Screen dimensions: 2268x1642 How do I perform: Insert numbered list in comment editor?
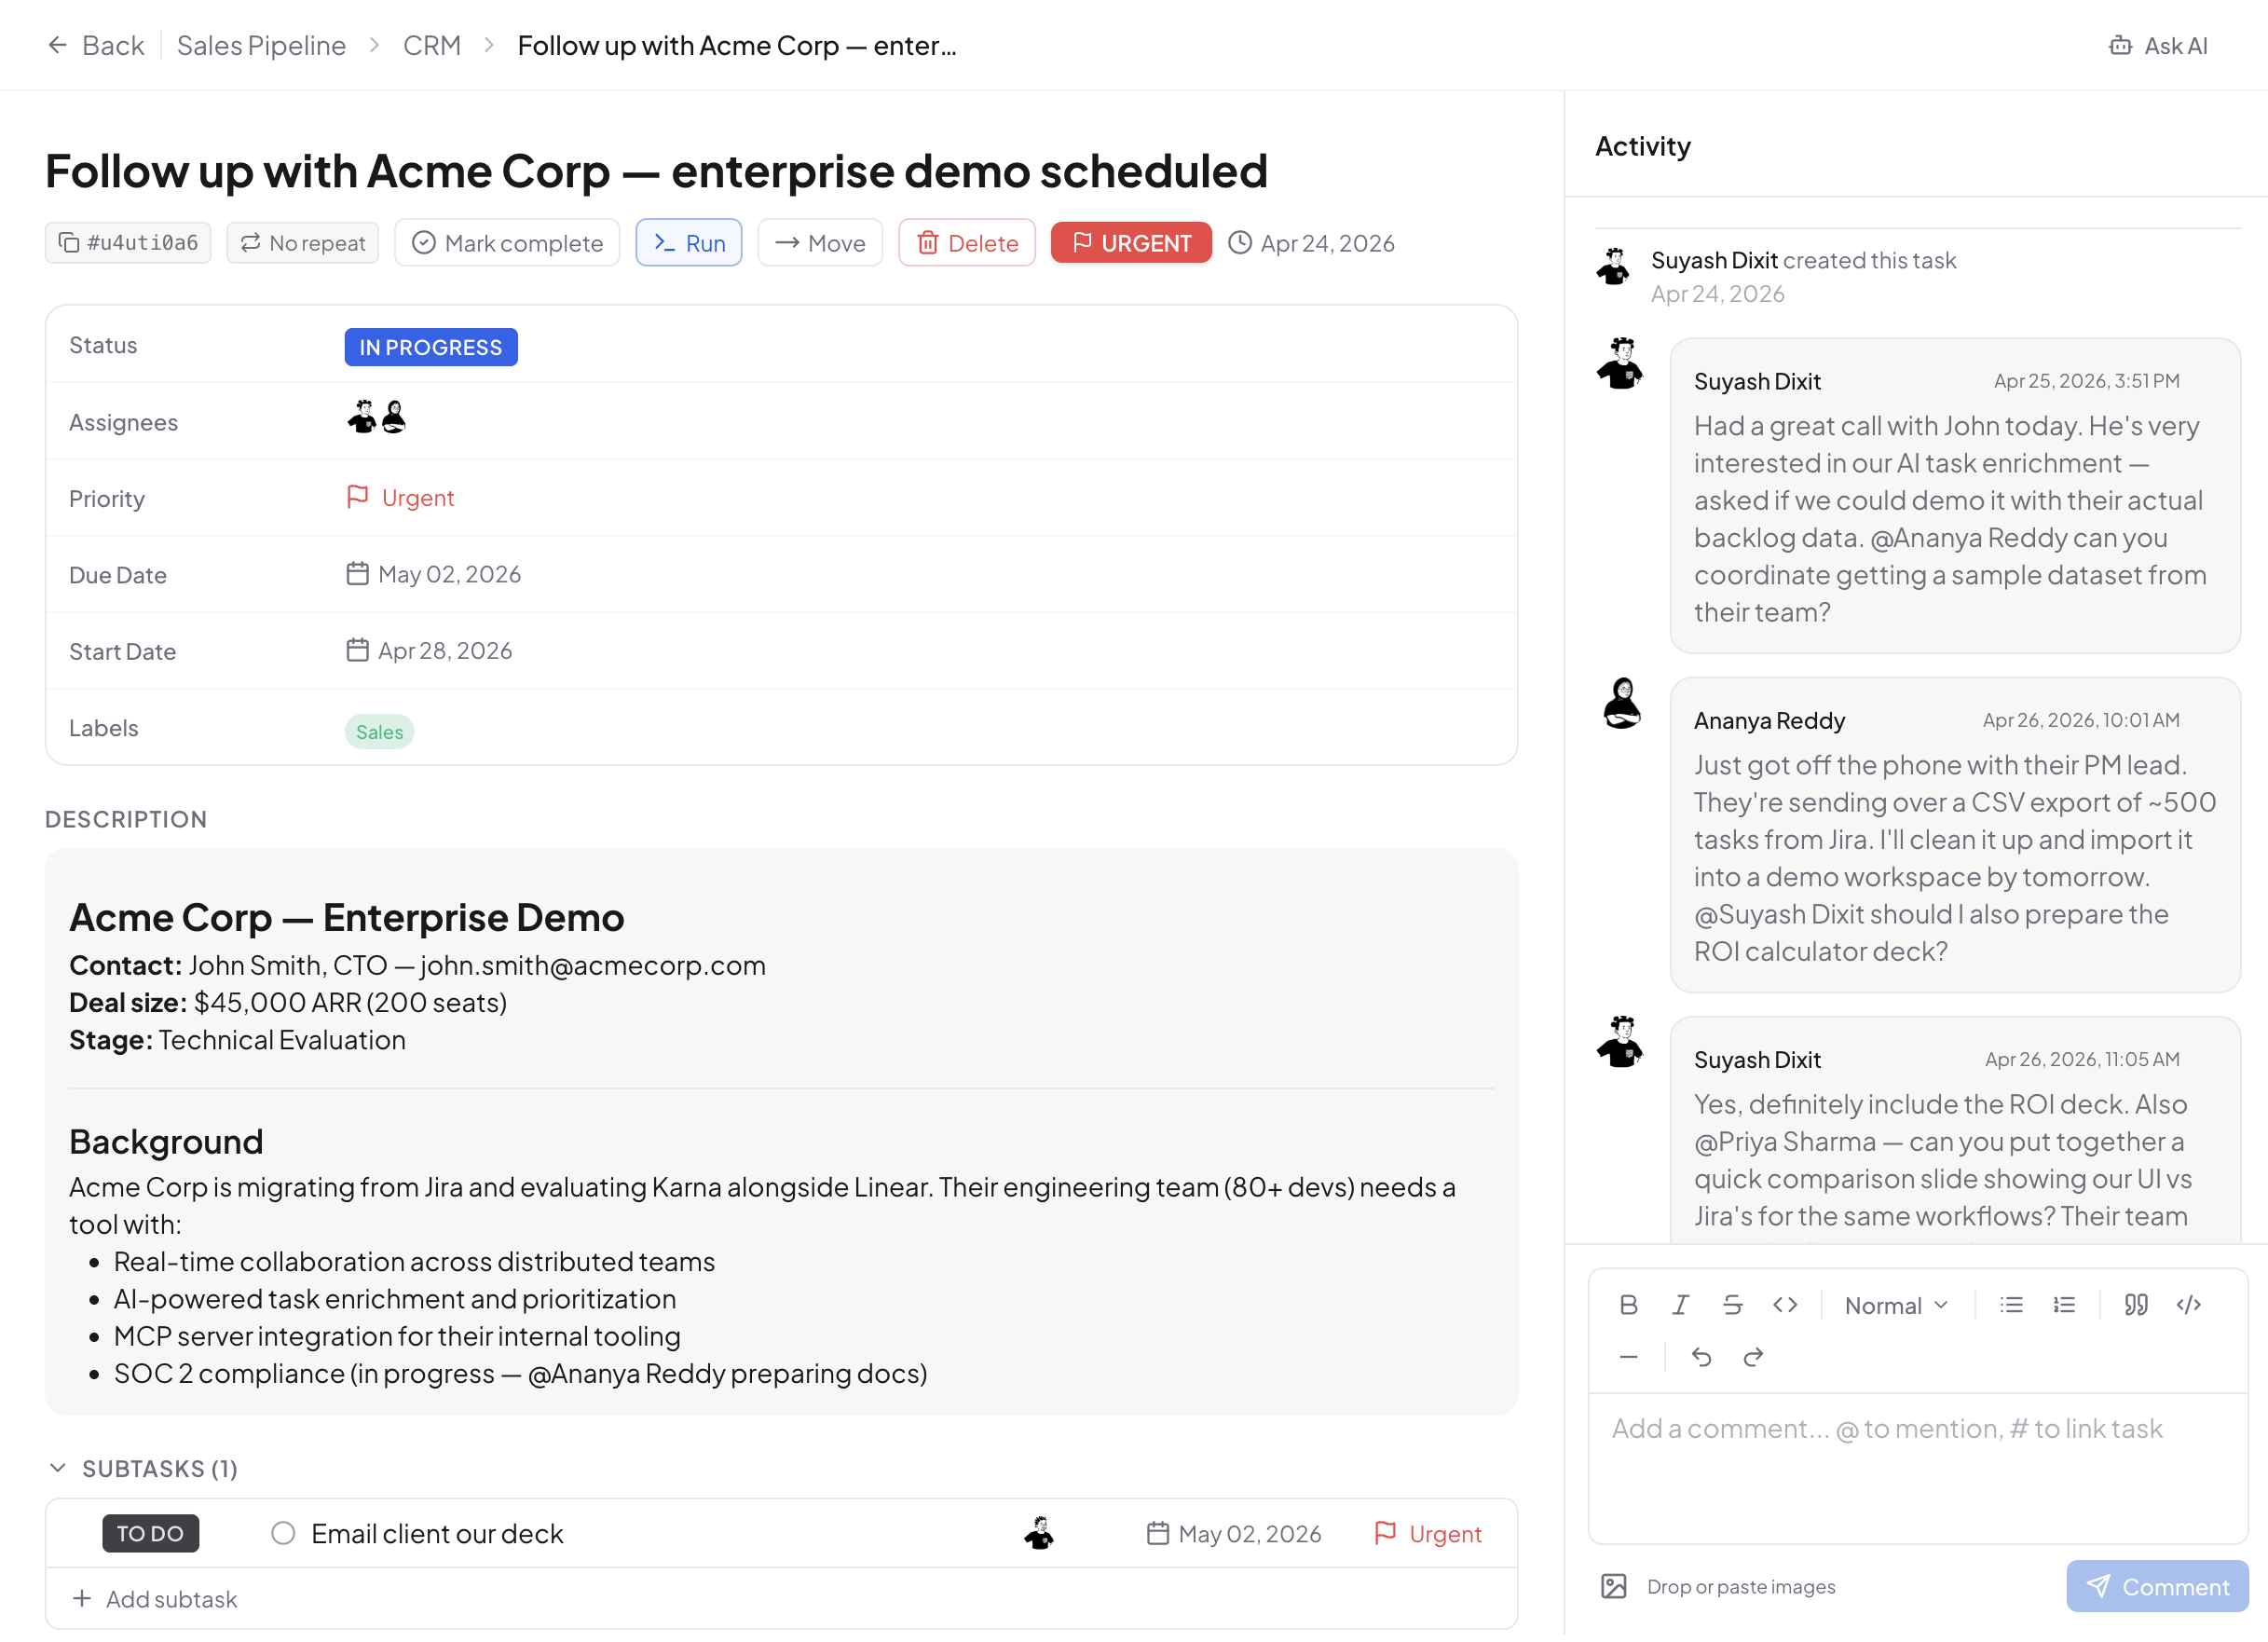[x=2064, y=1304]
